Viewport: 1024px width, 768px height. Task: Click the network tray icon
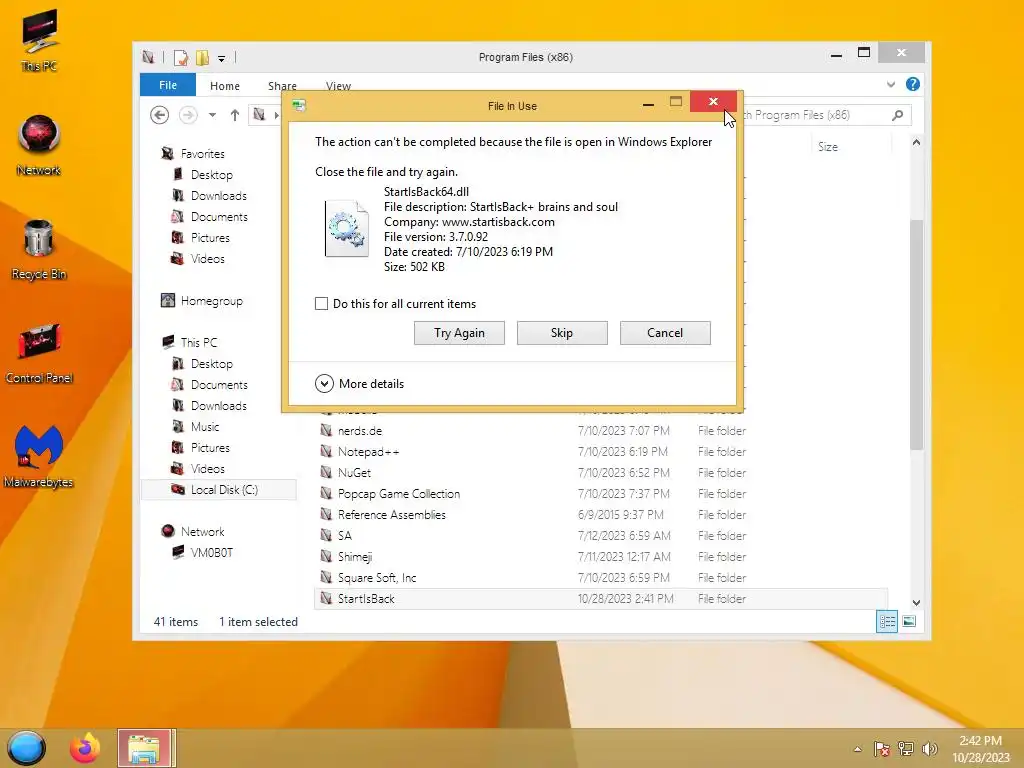(906, 749)
